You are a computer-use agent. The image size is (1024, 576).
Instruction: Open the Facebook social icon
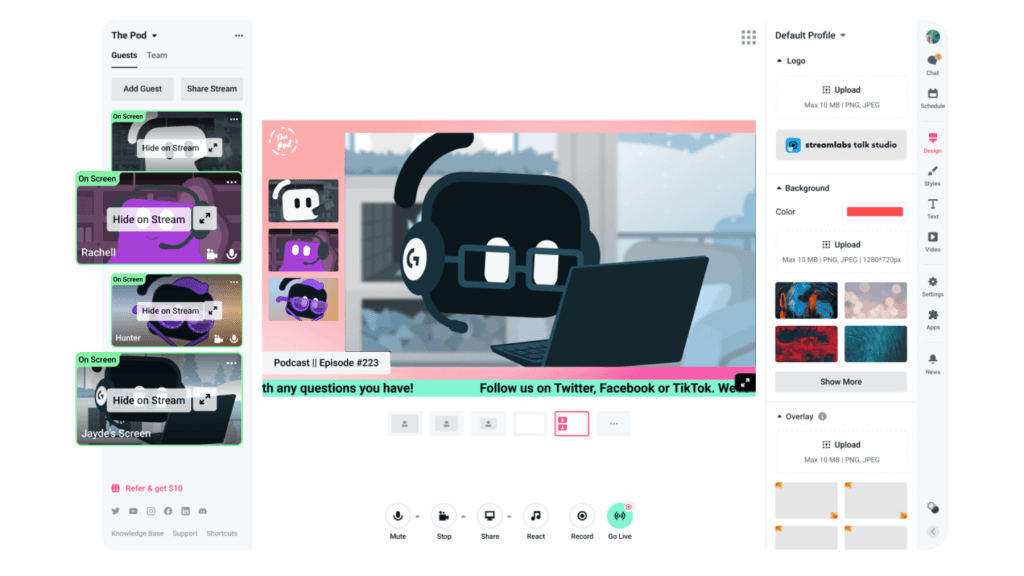[168, 511]
